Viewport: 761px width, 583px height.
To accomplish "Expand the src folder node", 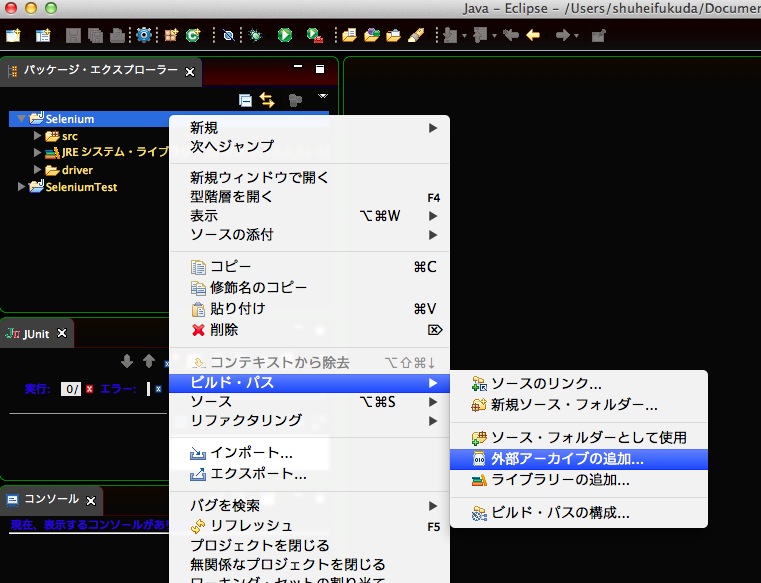I will click(37, 135).
